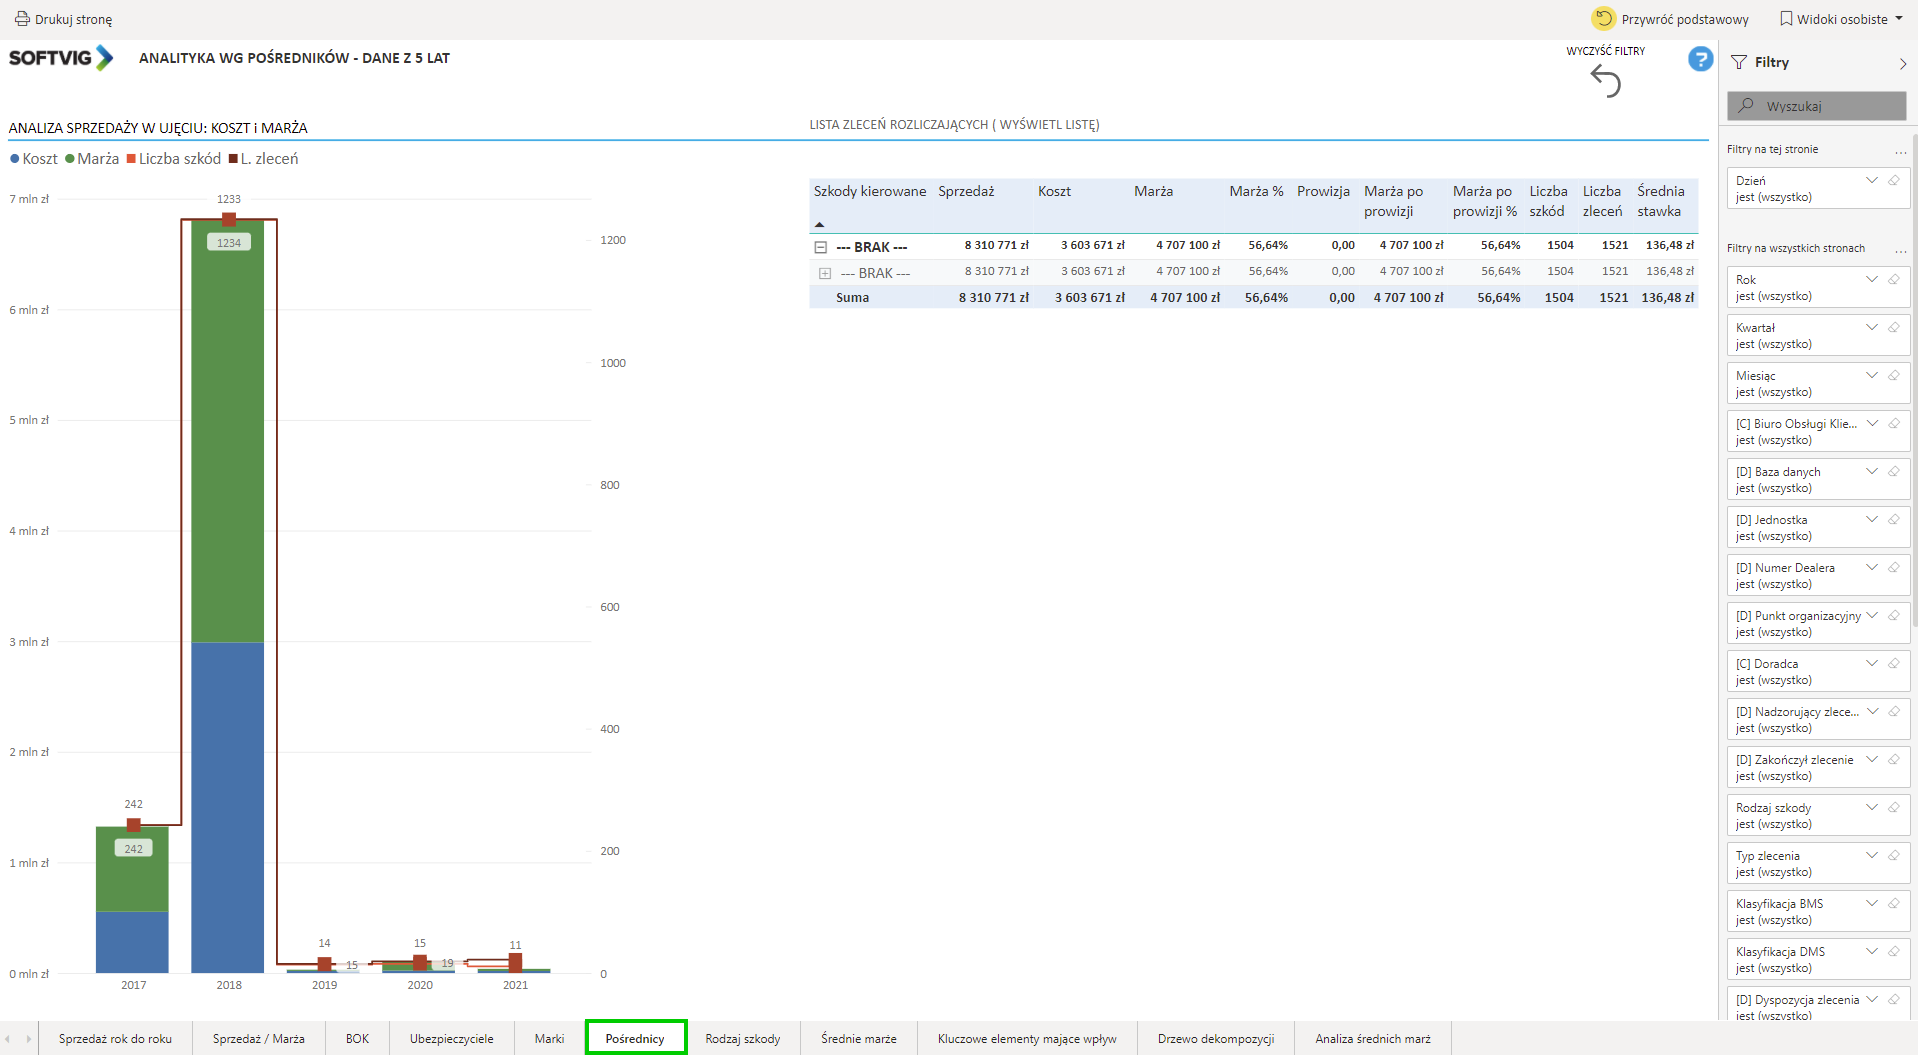Open the blue help question mark icon
Screen dimensions: 1918x1055
tap(1700, 60)
